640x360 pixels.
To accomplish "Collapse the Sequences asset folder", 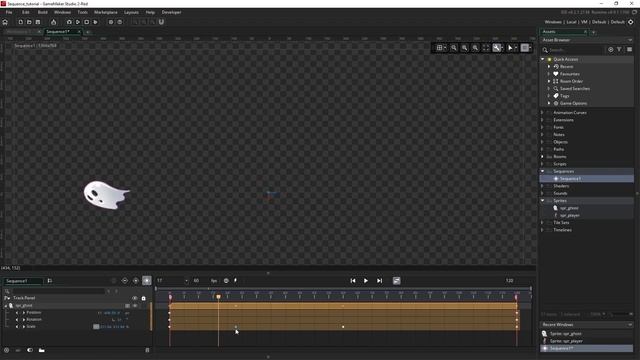I will [542, 171].
